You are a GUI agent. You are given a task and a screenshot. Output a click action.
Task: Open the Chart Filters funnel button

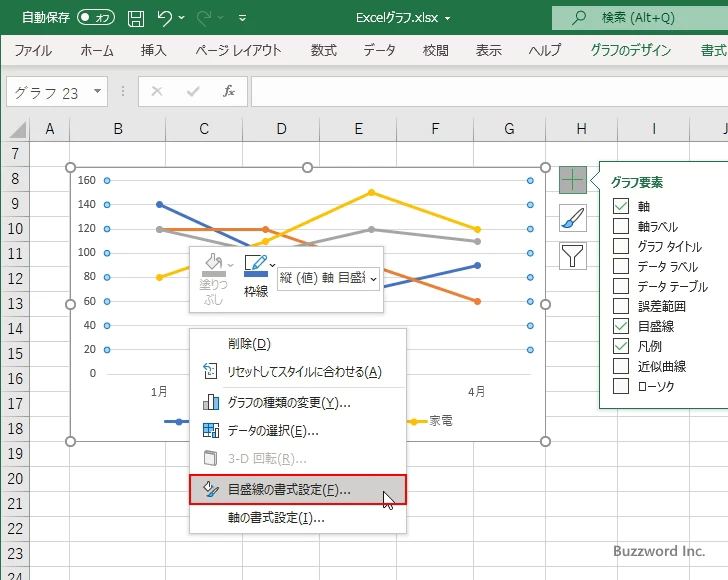572,256
